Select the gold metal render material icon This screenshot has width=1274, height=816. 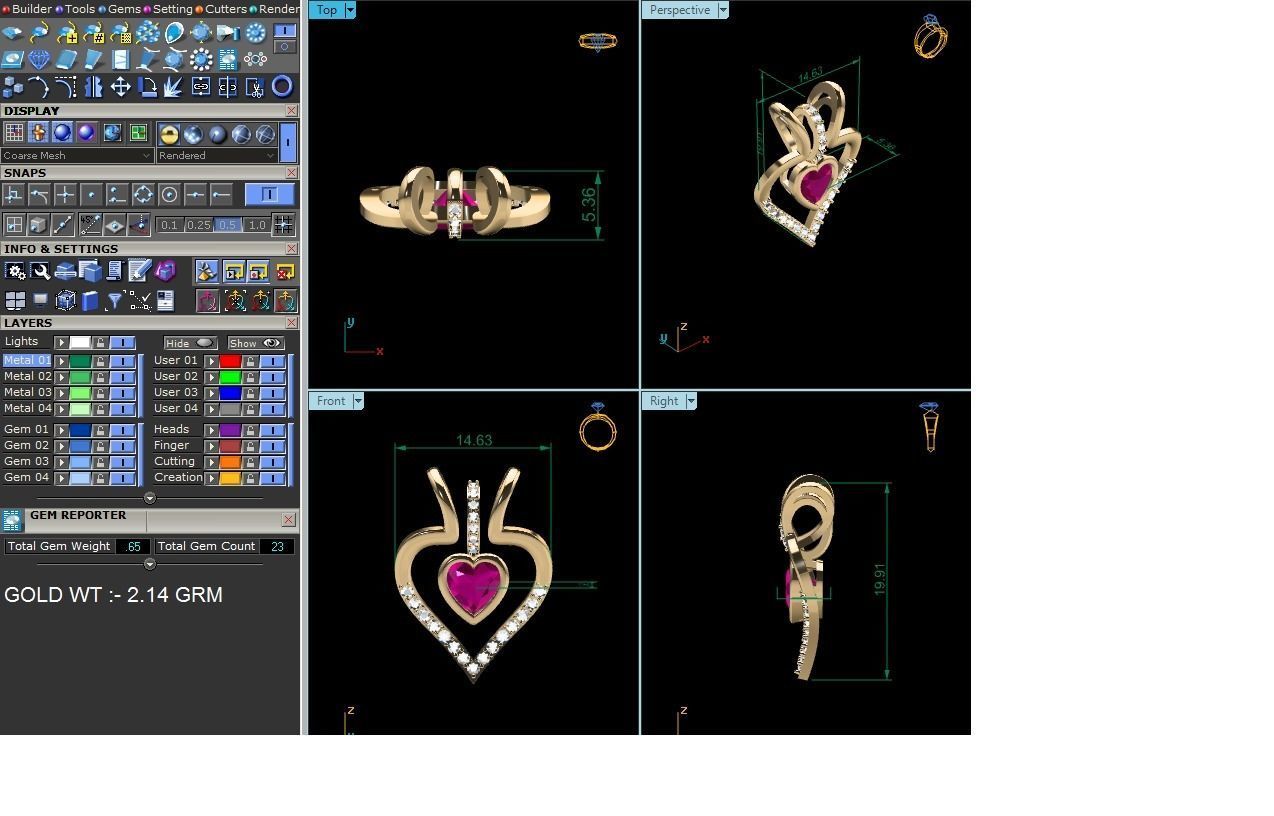[169, 134]
